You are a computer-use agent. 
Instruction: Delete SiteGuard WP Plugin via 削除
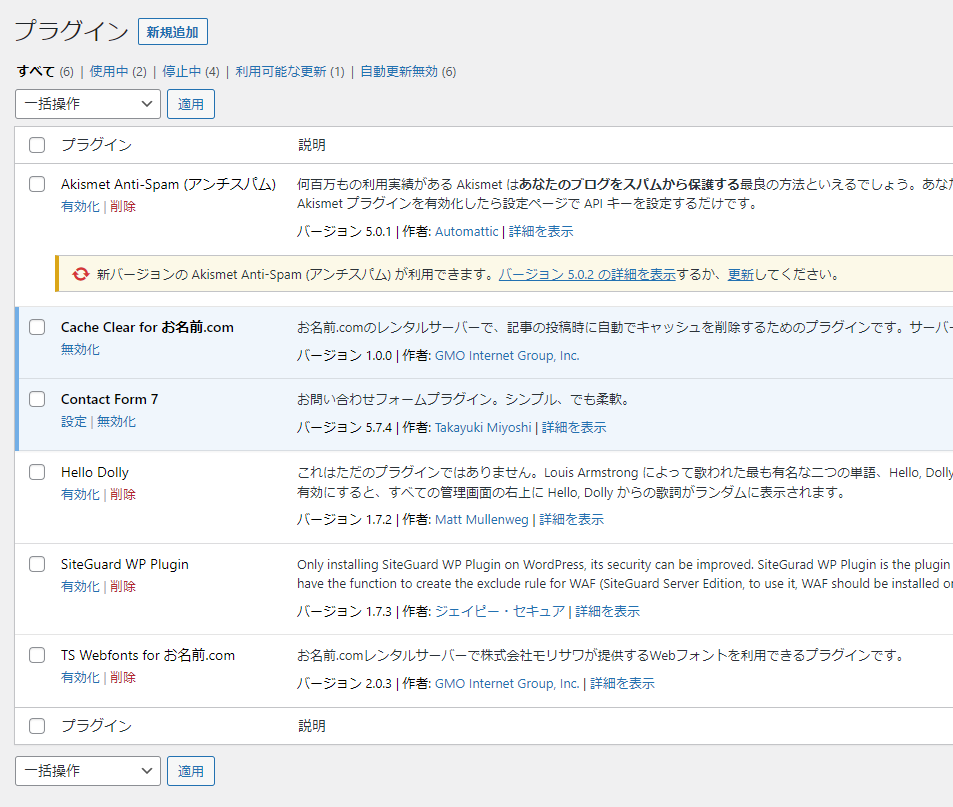pos(123,586)
